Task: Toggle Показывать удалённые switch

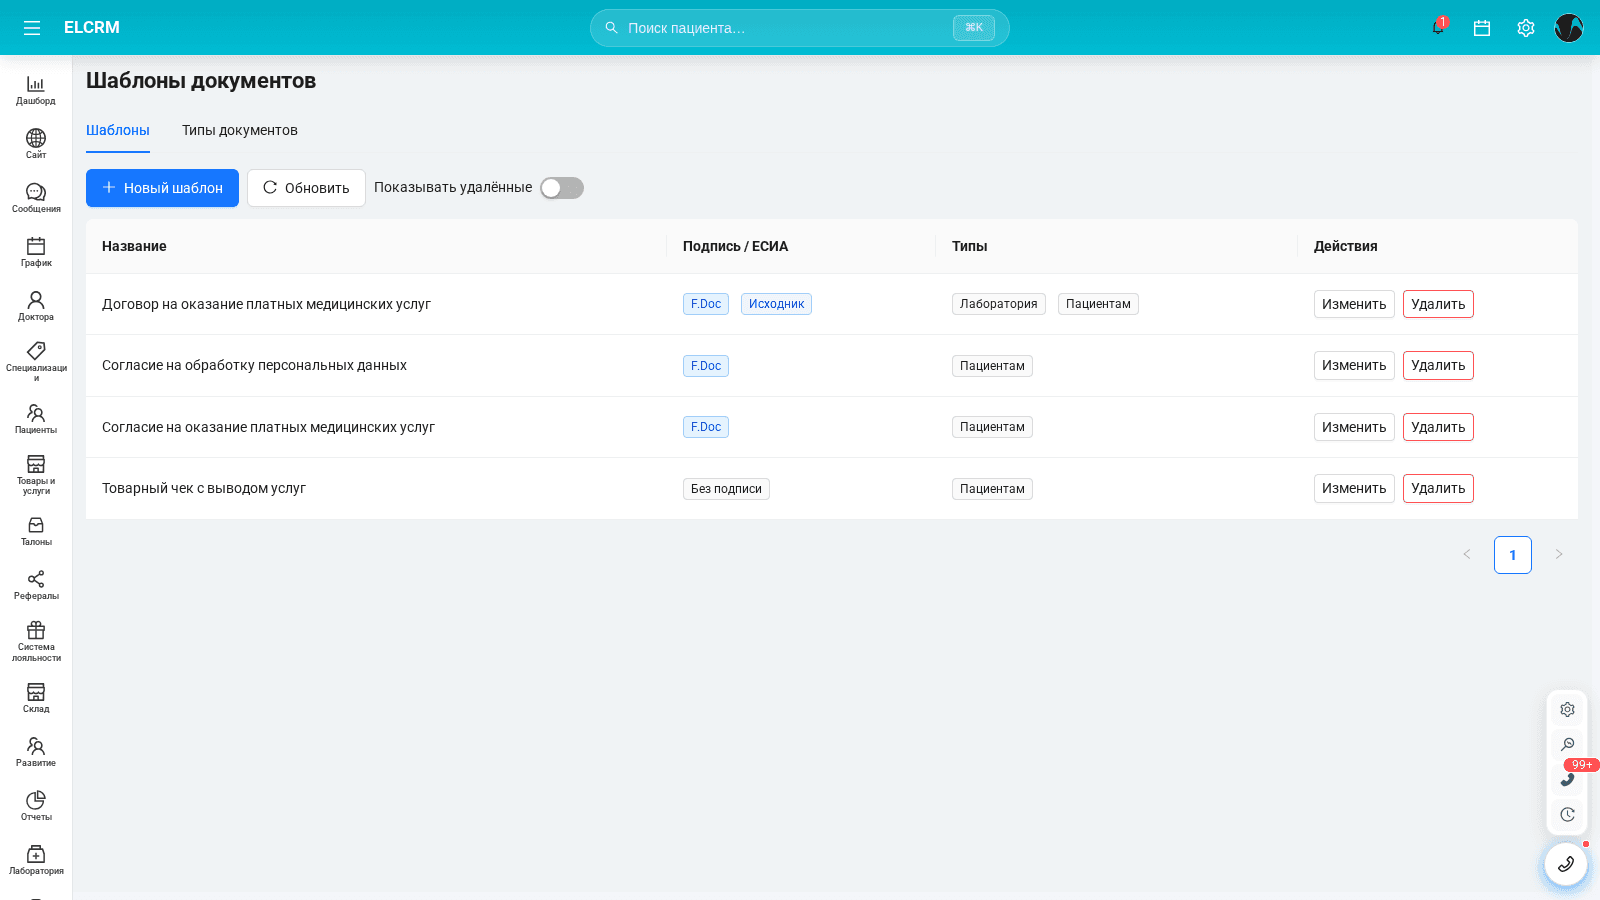Action: click(562, 188)
